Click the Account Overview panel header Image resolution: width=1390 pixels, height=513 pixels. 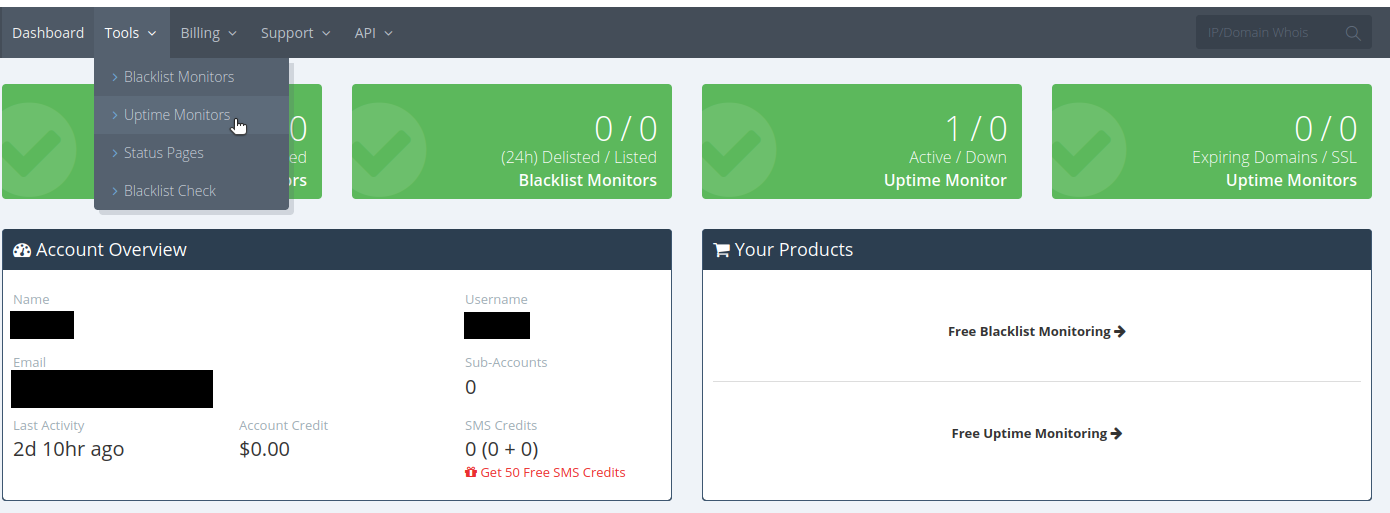[x=337, y=250]
